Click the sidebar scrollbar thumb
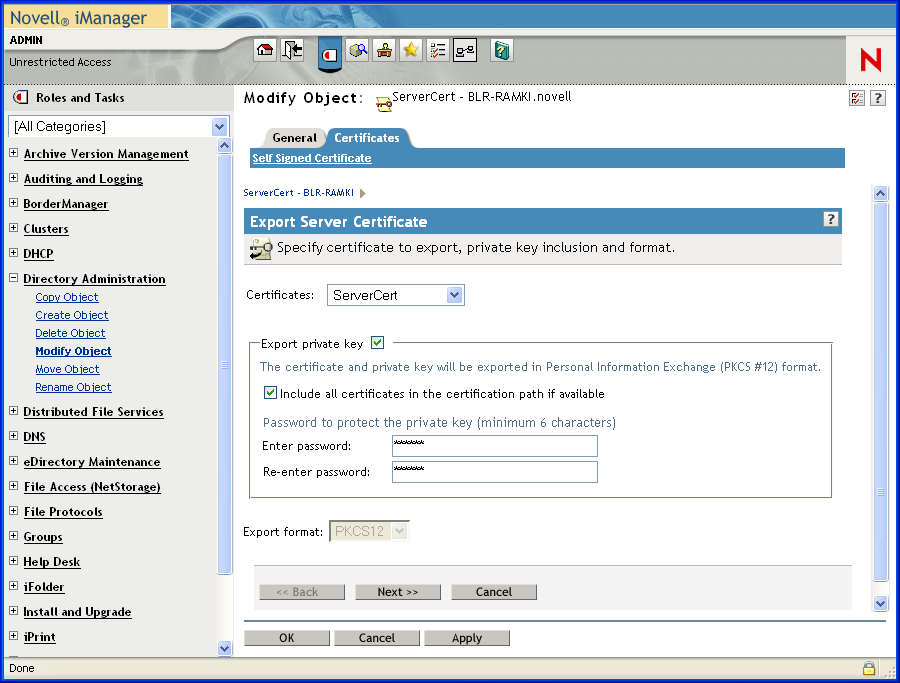Screen dimensions: 900x683 (x=224, y=364)
